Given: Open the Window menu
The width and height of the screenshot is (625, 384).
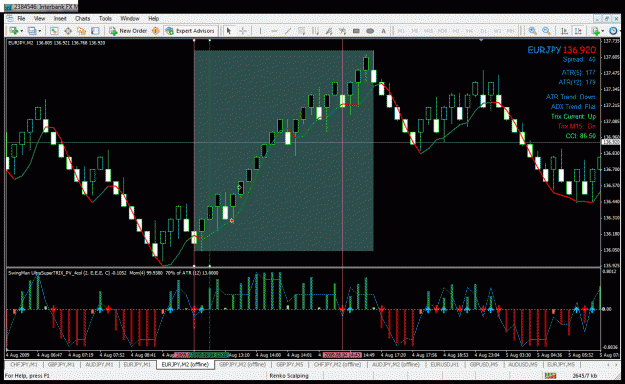Looking at the screenshot, I should point(130,18).
